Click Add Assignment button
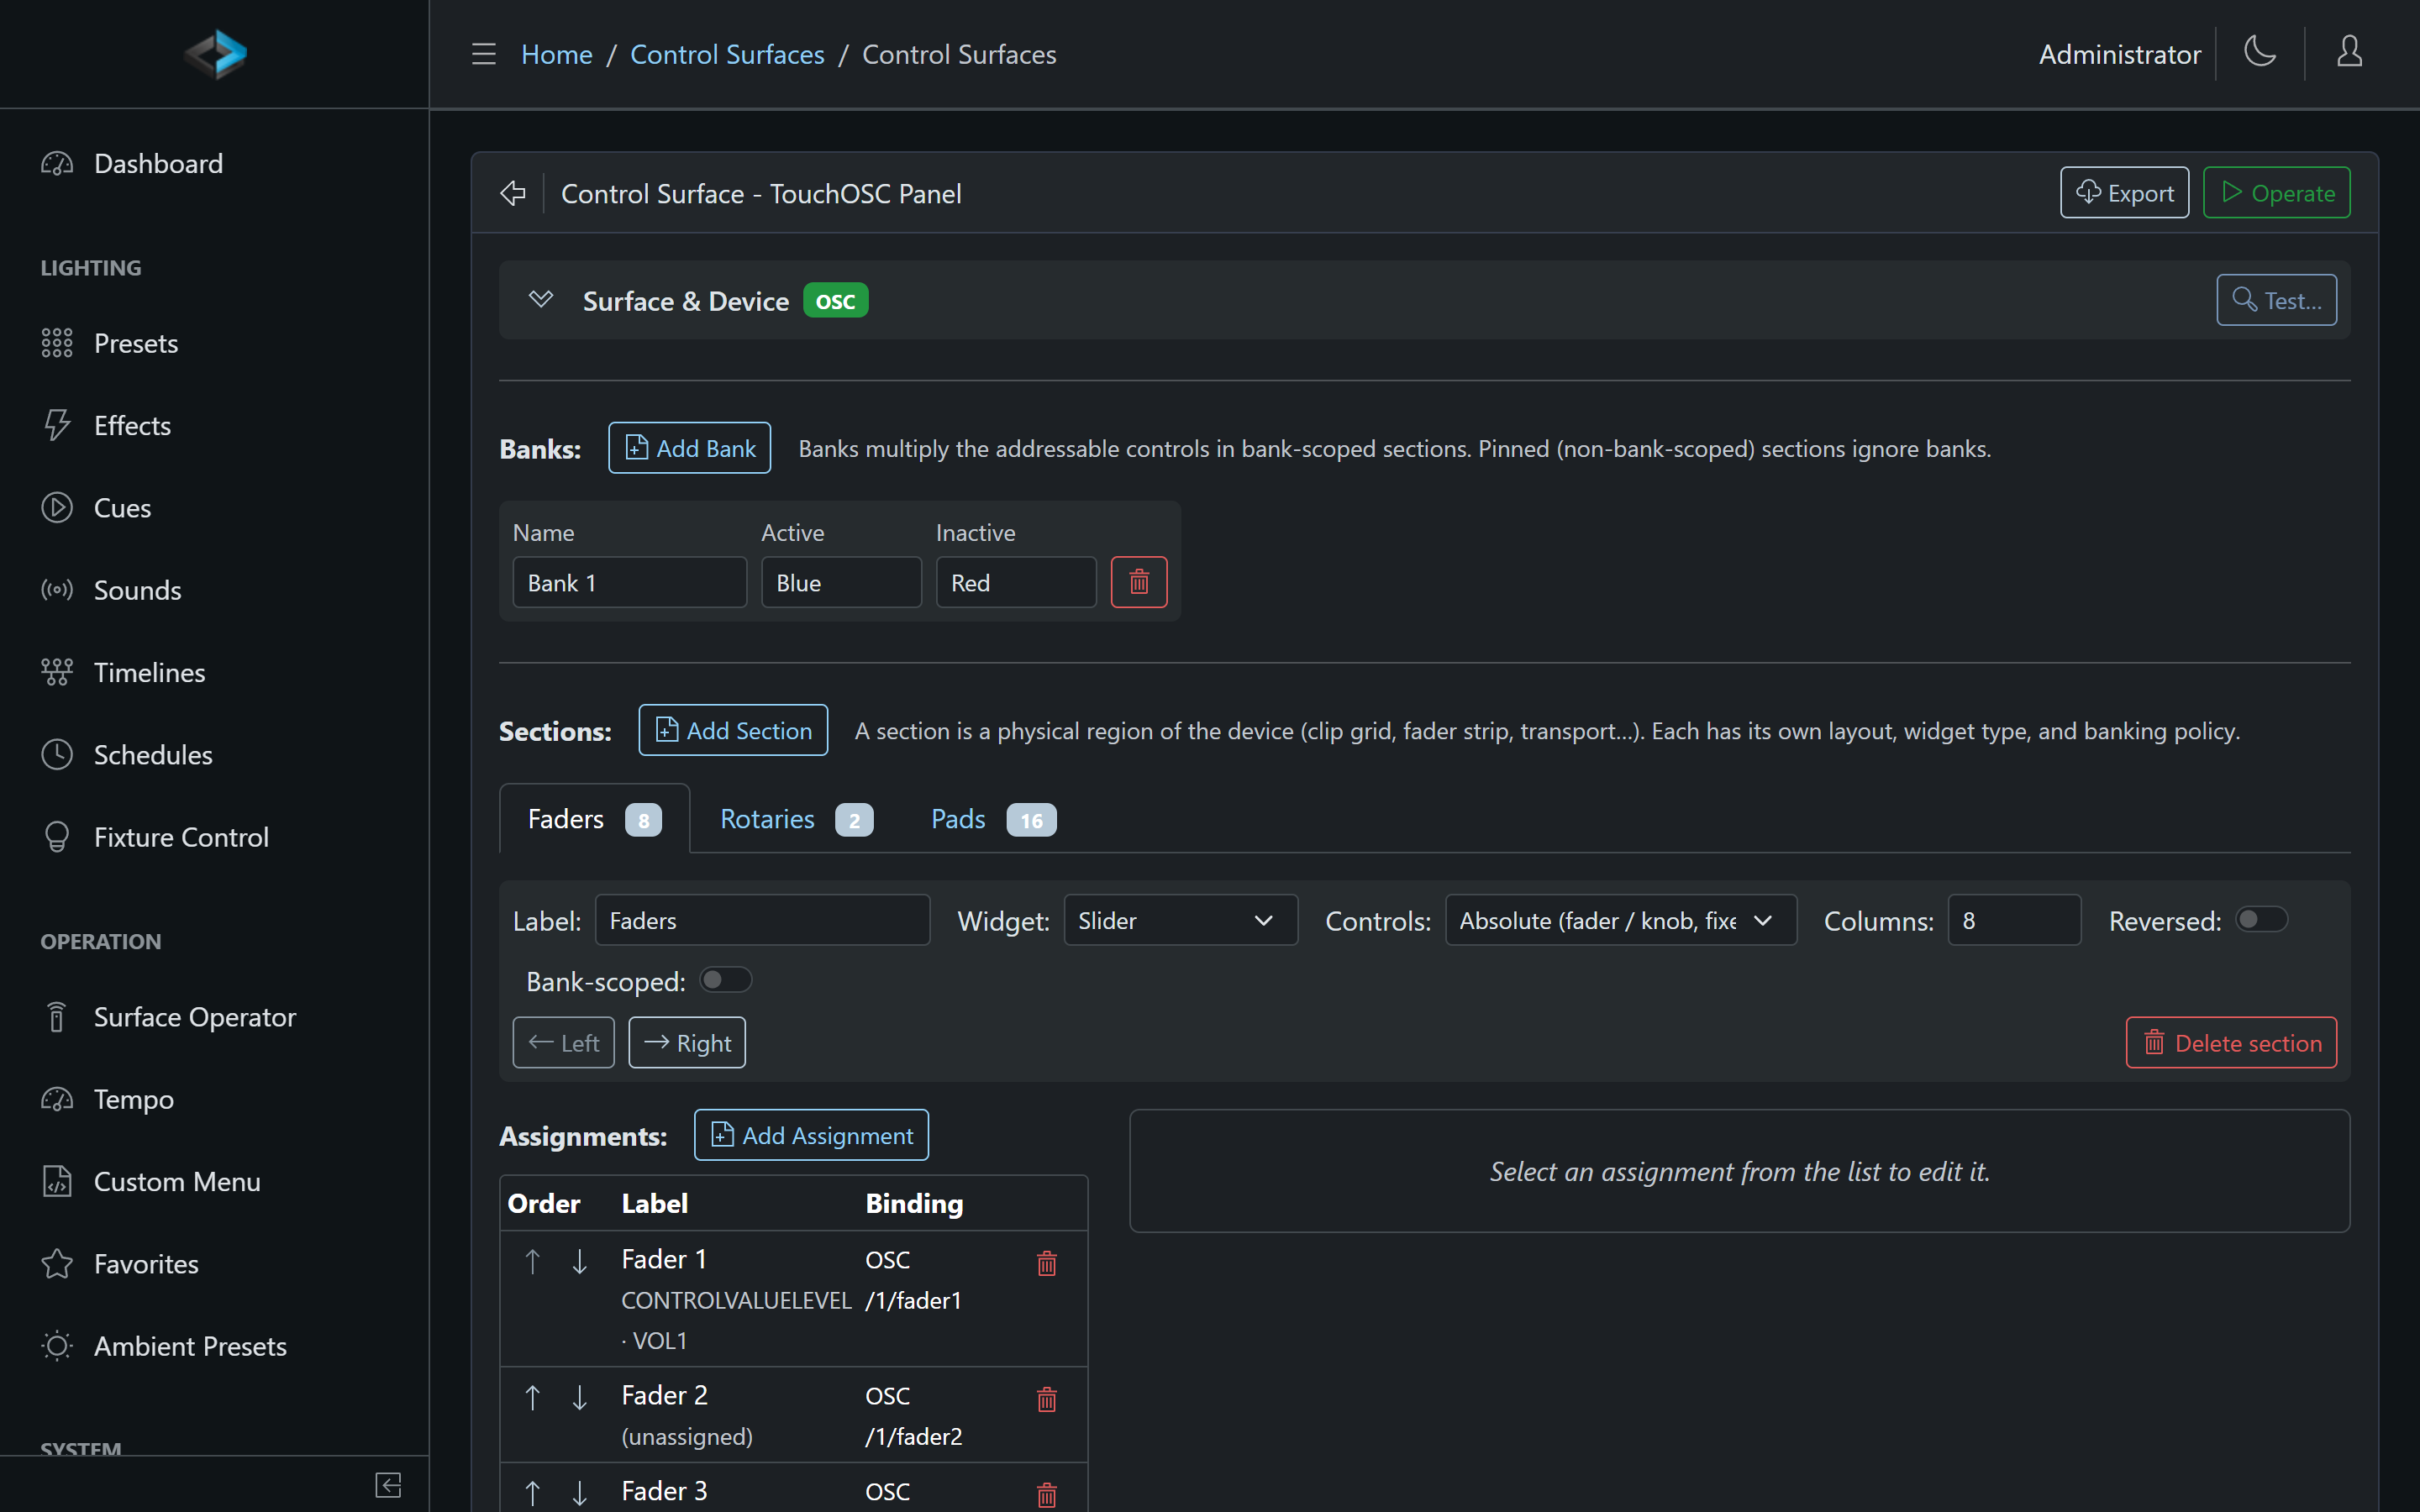2420x1512 pixels. (811, 1135)
